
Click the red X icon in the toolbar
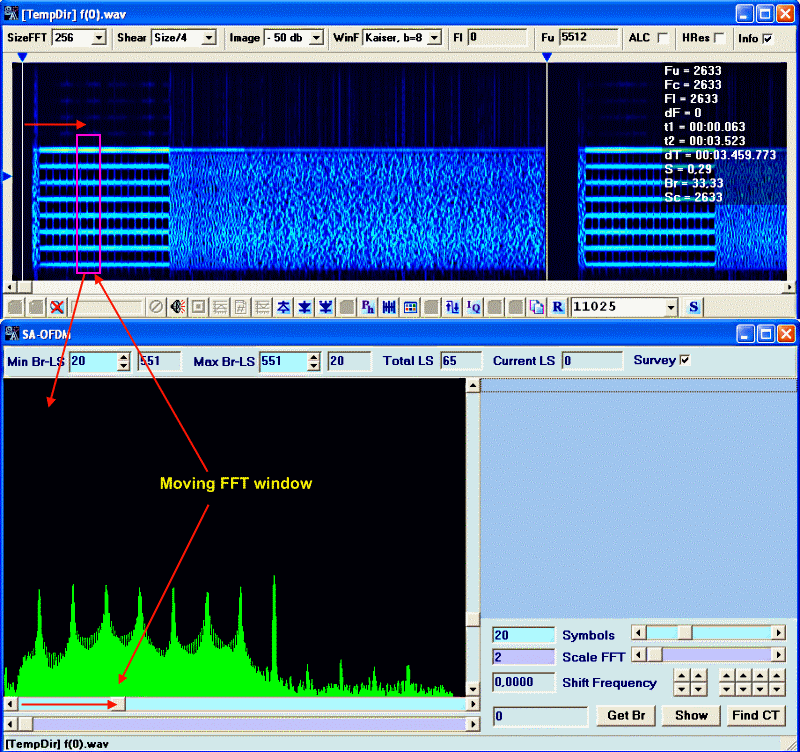point(58,307)
